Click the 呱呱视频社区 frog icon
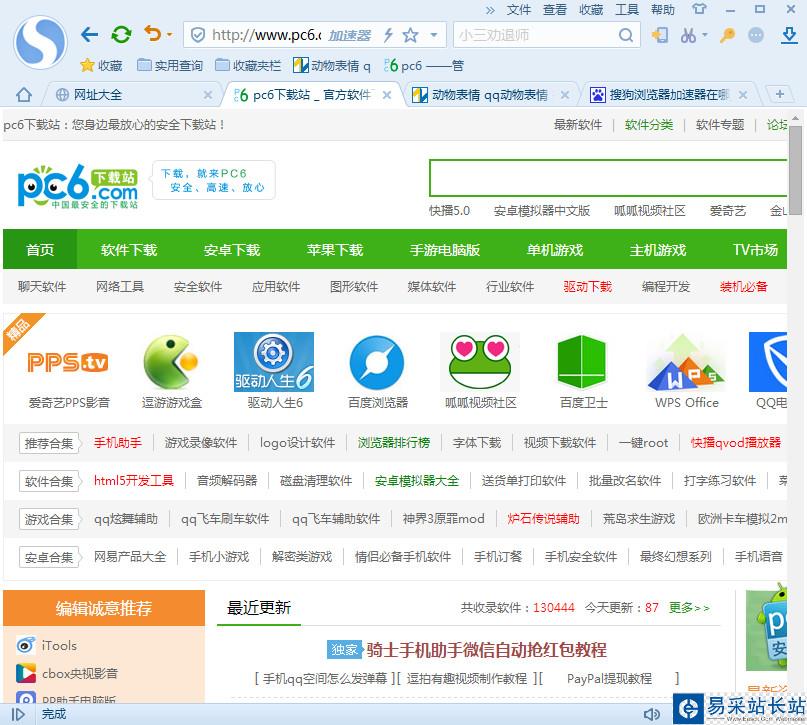 [x=480, y=362]
